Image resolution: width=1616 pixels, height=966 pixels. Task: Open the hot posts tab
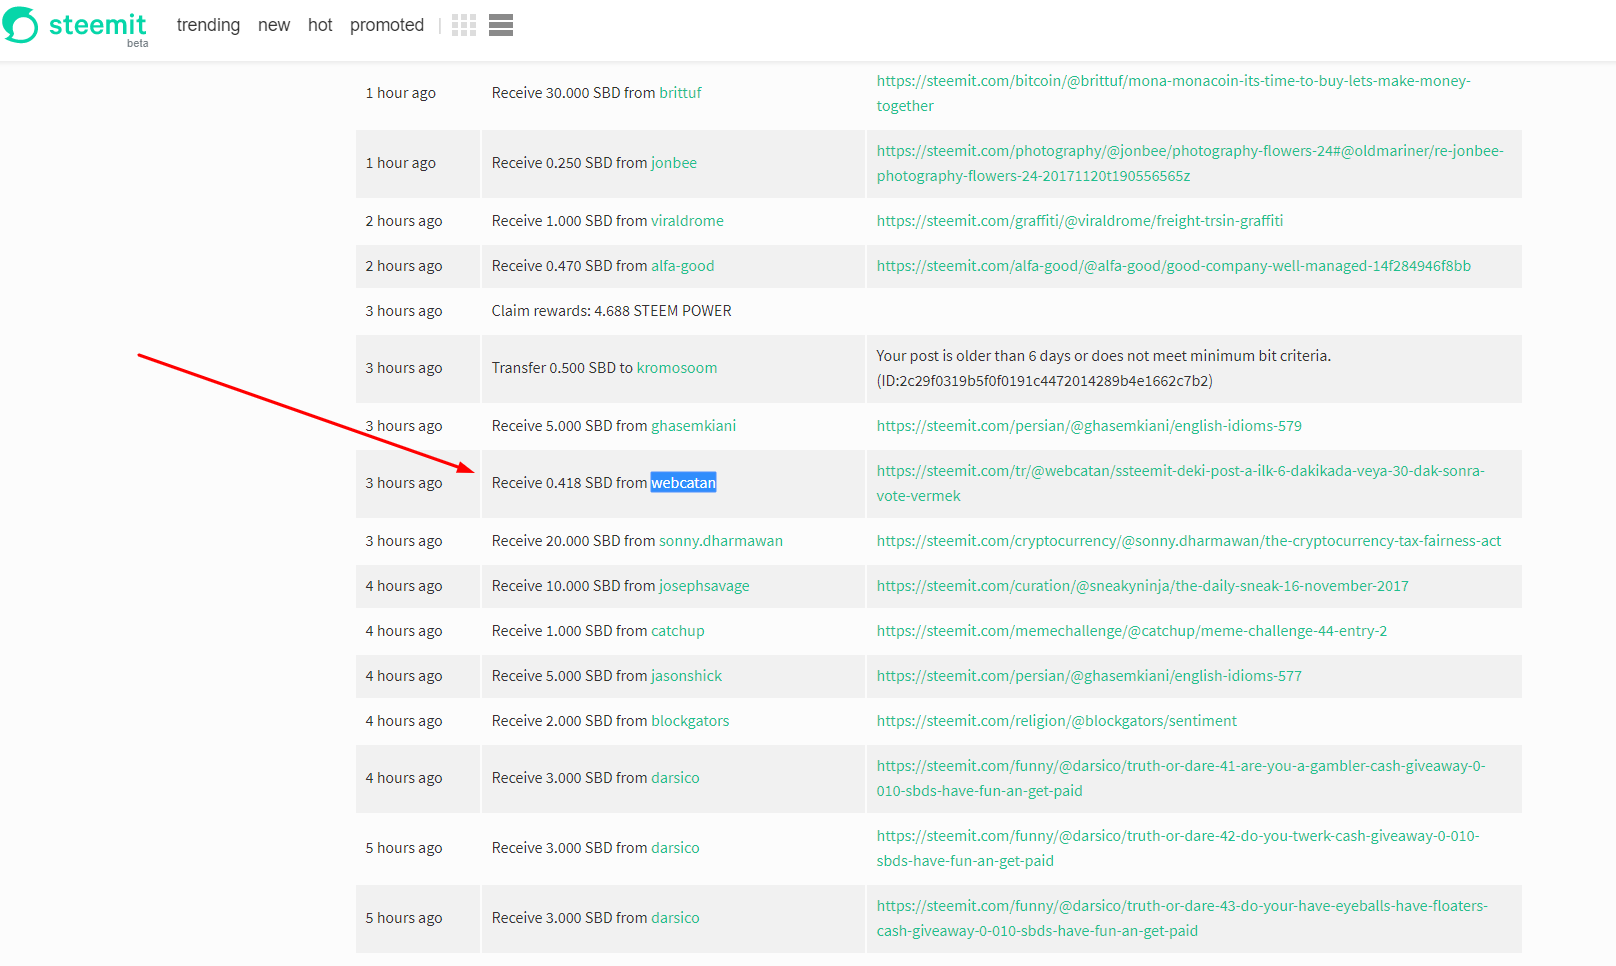click(x=320, y=25)
